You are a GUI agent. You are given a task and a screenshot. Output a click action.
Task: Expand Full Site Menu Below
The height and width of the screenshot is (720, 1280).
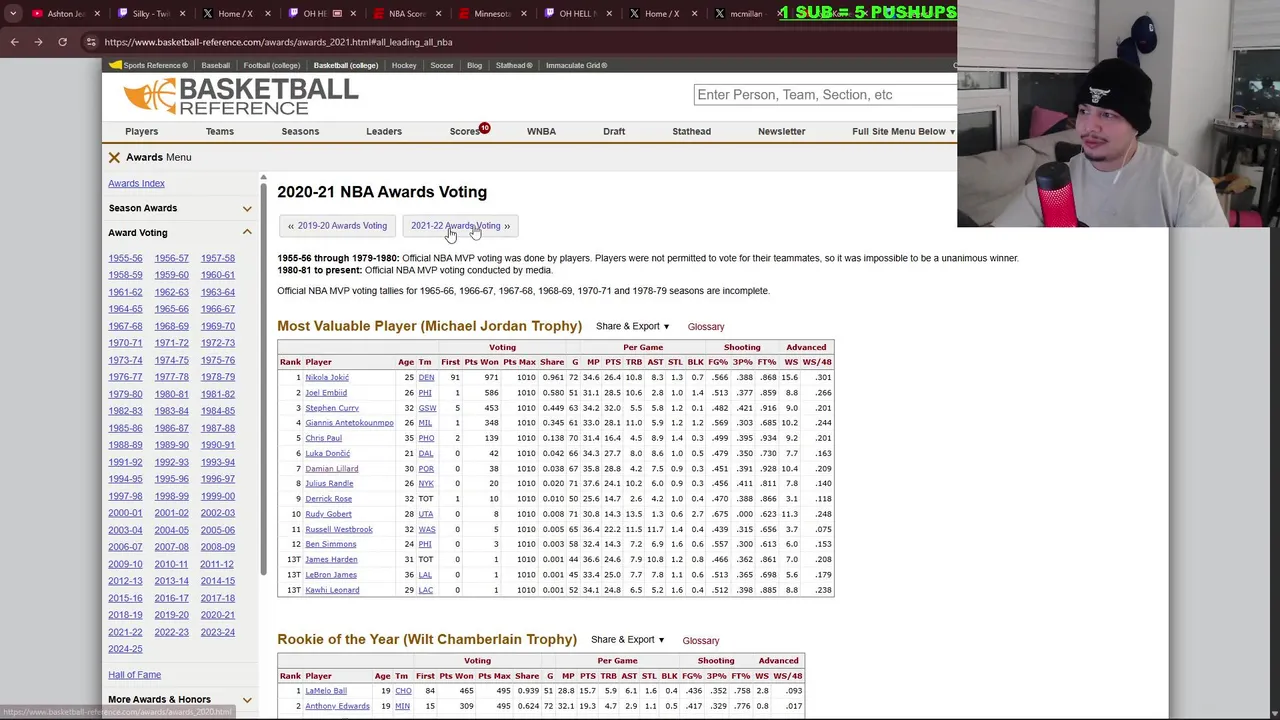(903, 131)
